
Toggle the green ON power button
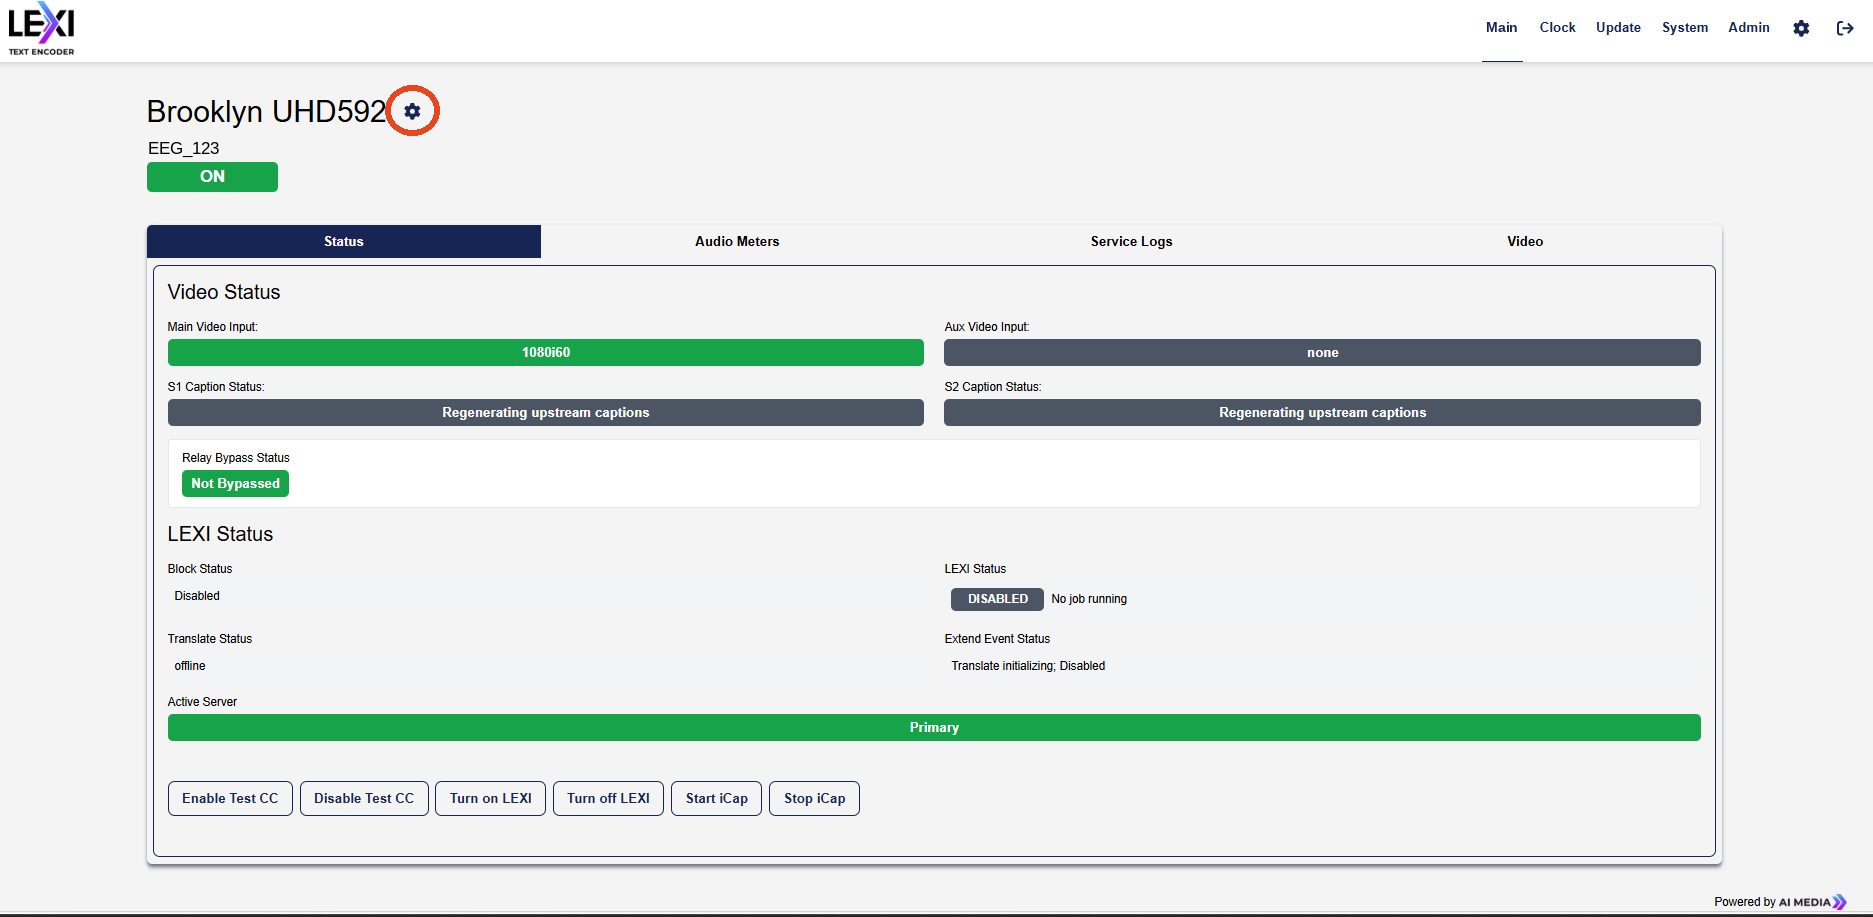coord(212,177)
